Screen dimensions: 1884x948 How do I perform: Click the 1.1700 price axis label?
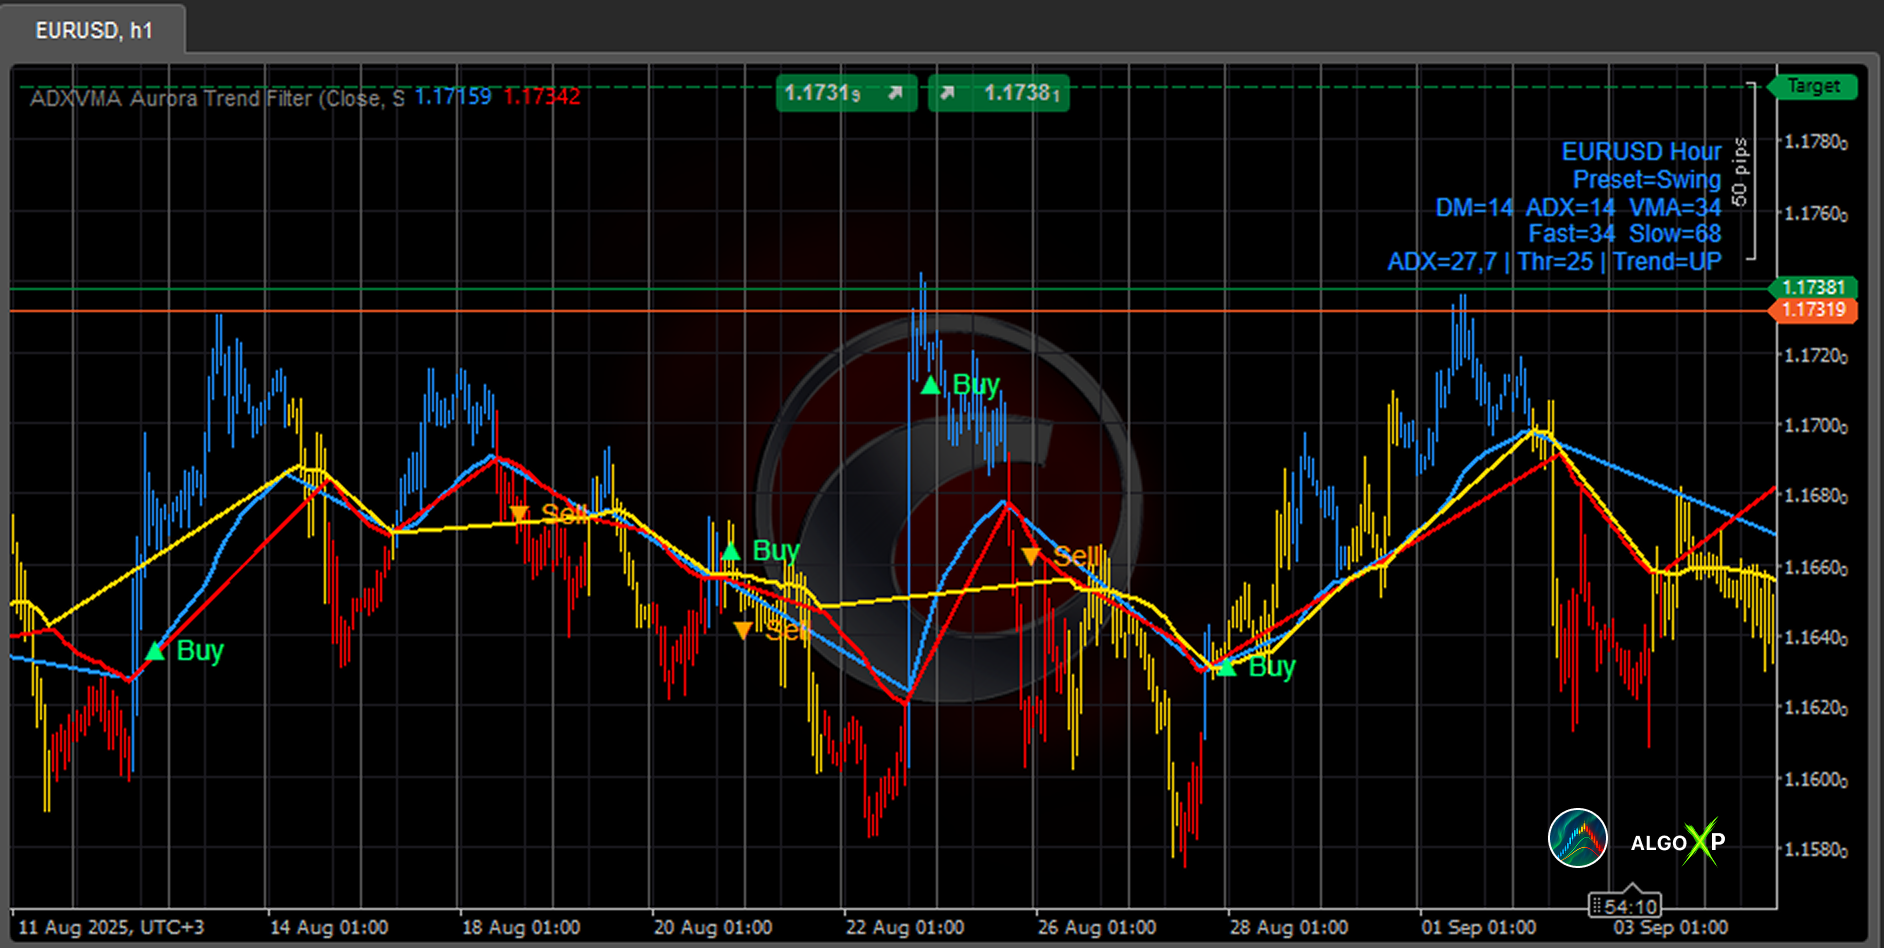[x=1815, y=426]
